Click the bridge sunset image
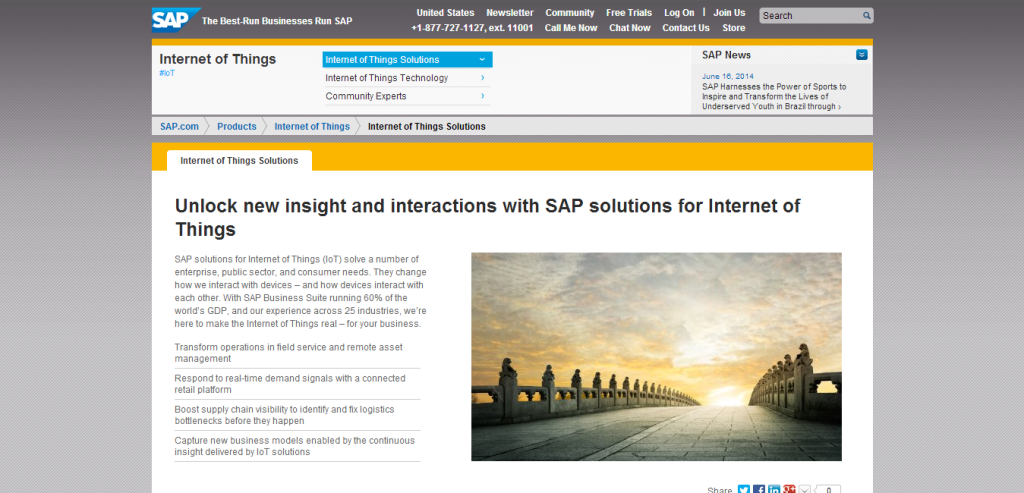This screenshot has width=1024, height=493. tap(656, 357)
